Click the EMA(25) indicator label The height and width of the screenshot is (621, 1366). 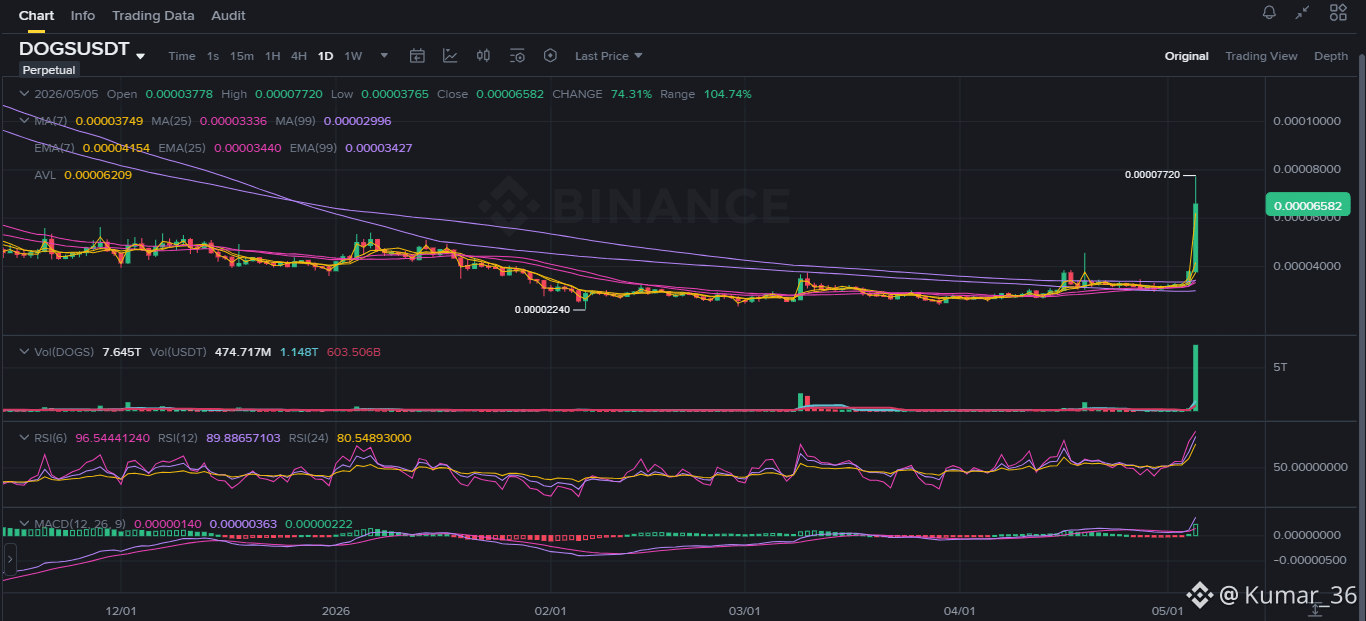pos(182,148)
